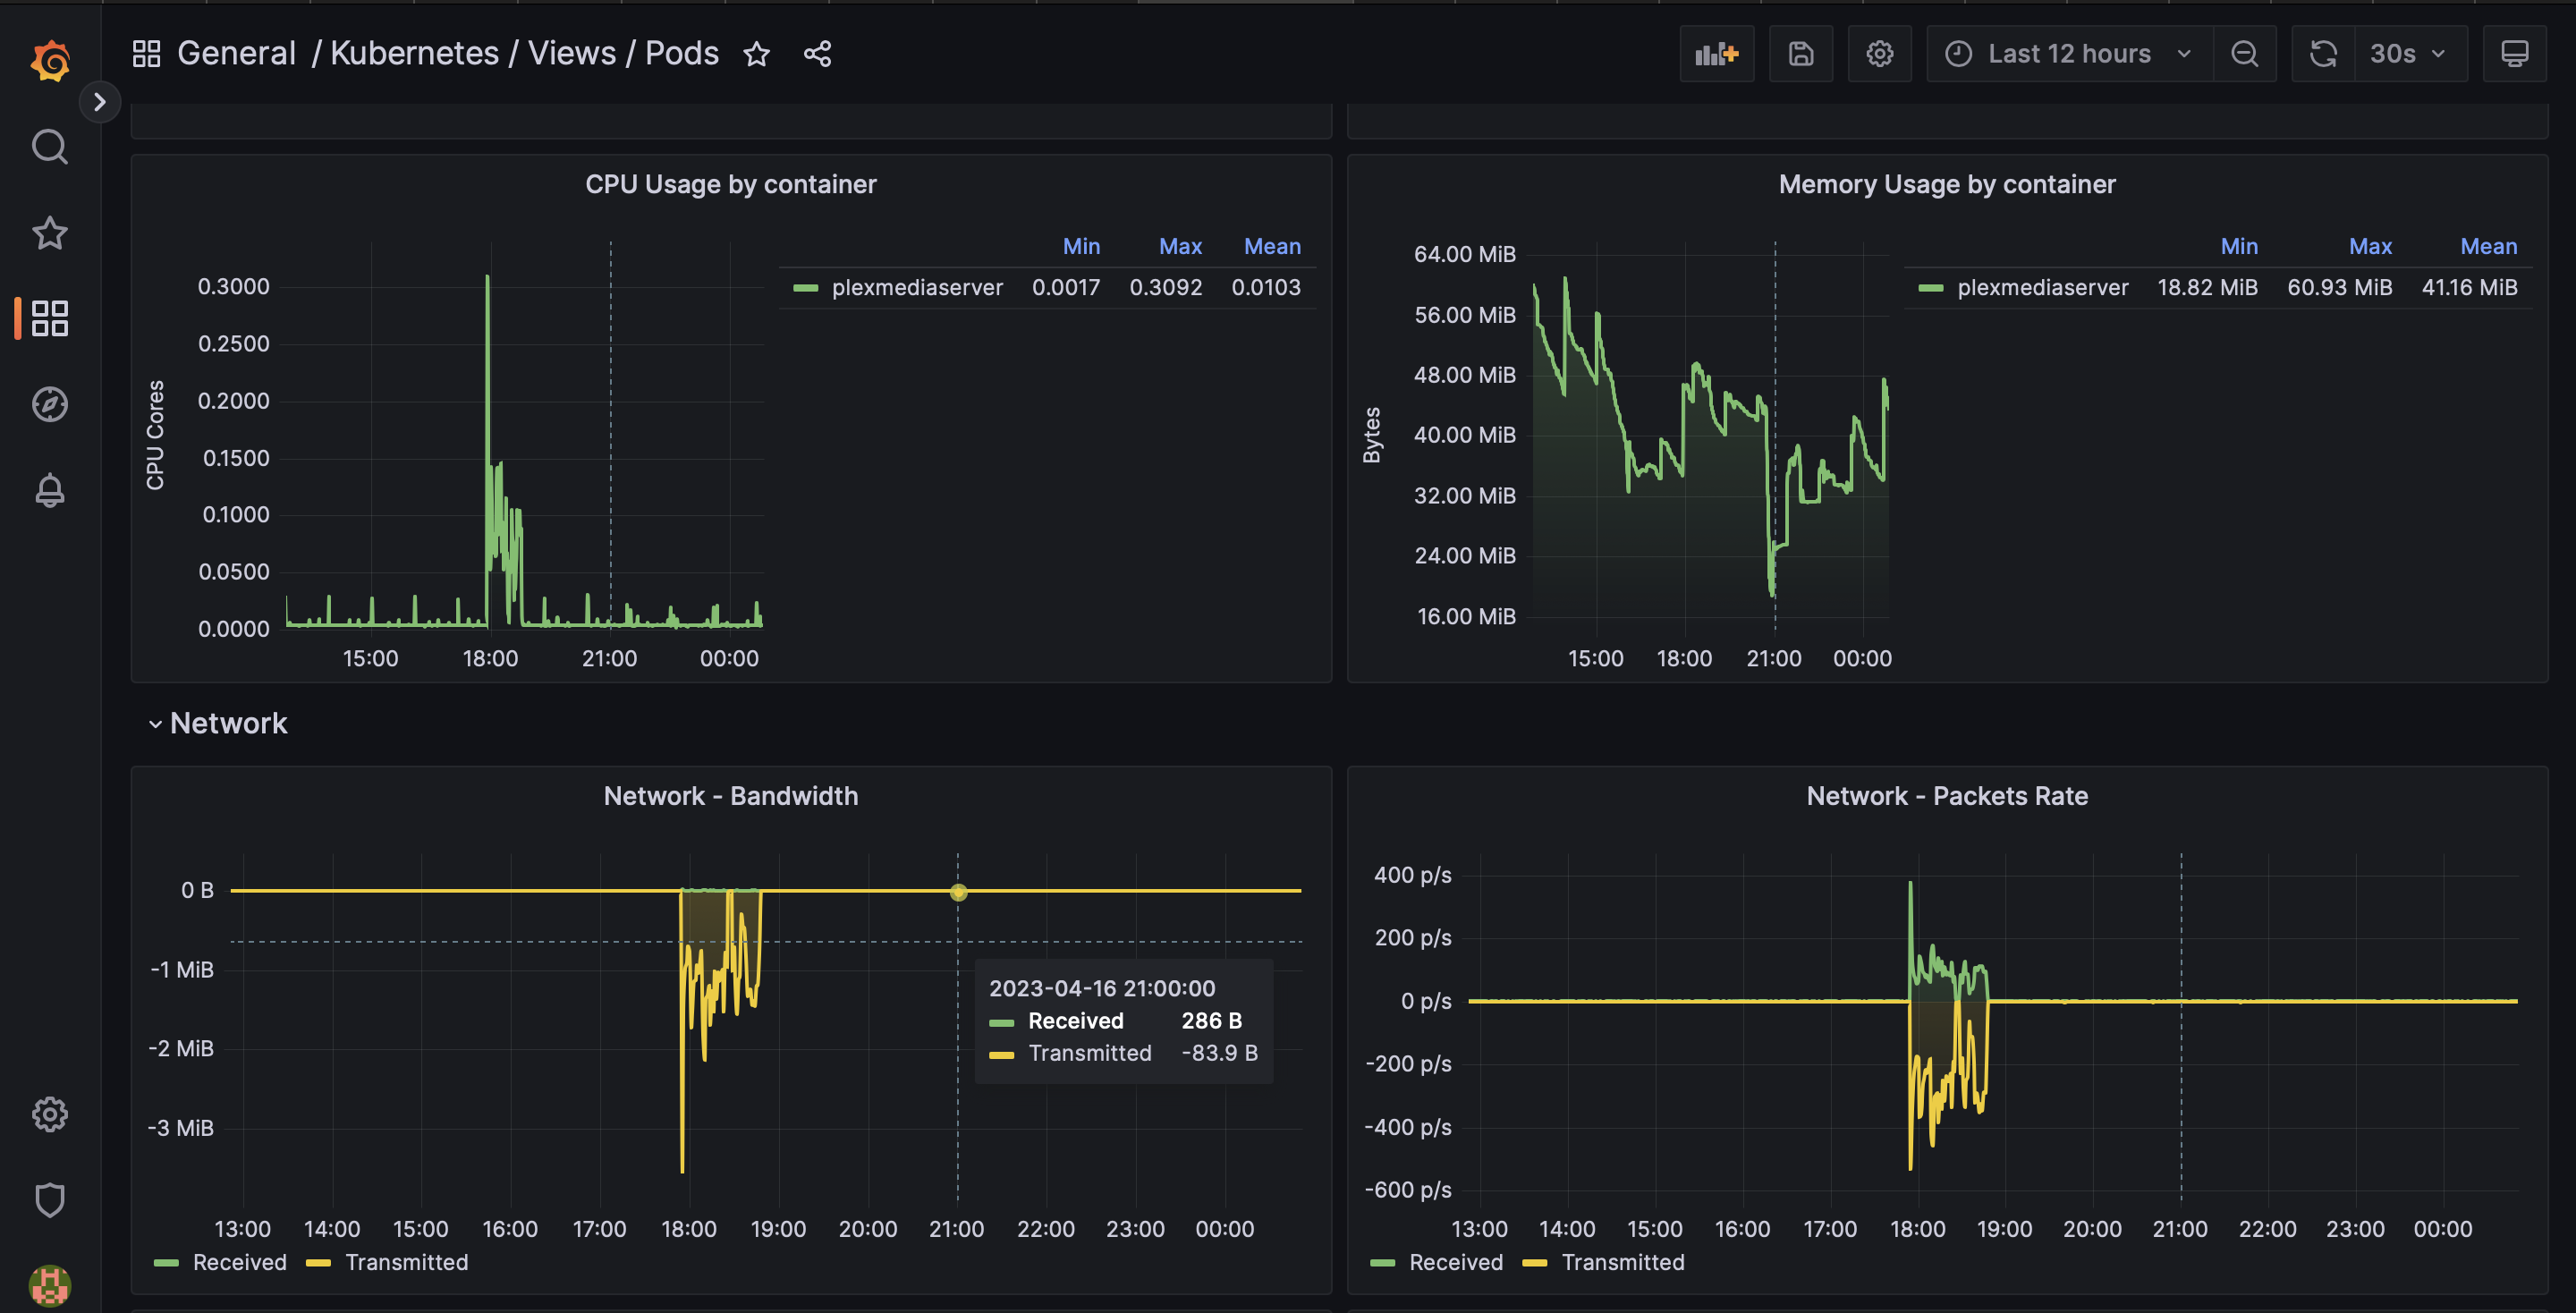Open the Kubernetes / Views / Pods breadcrumb title
This screenshot has height=1313, width=2576.
click(524, 53)
